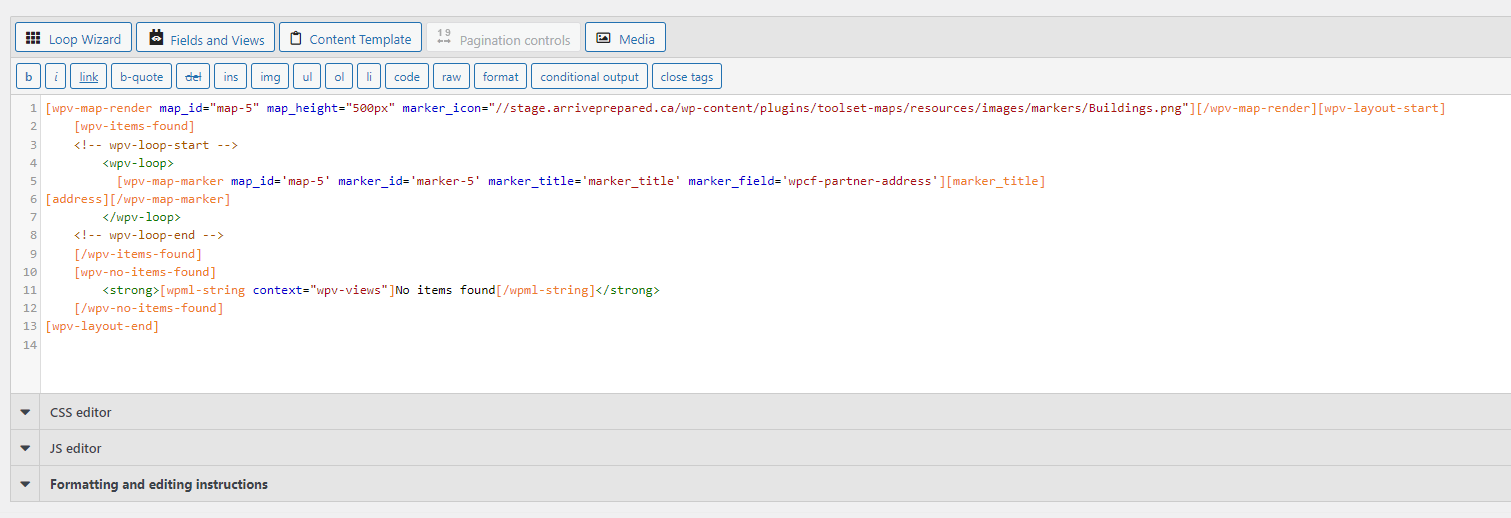Click the [wpv-map-render shortcode on line 1
This screenshot has height=518, width=1511.
99,108
